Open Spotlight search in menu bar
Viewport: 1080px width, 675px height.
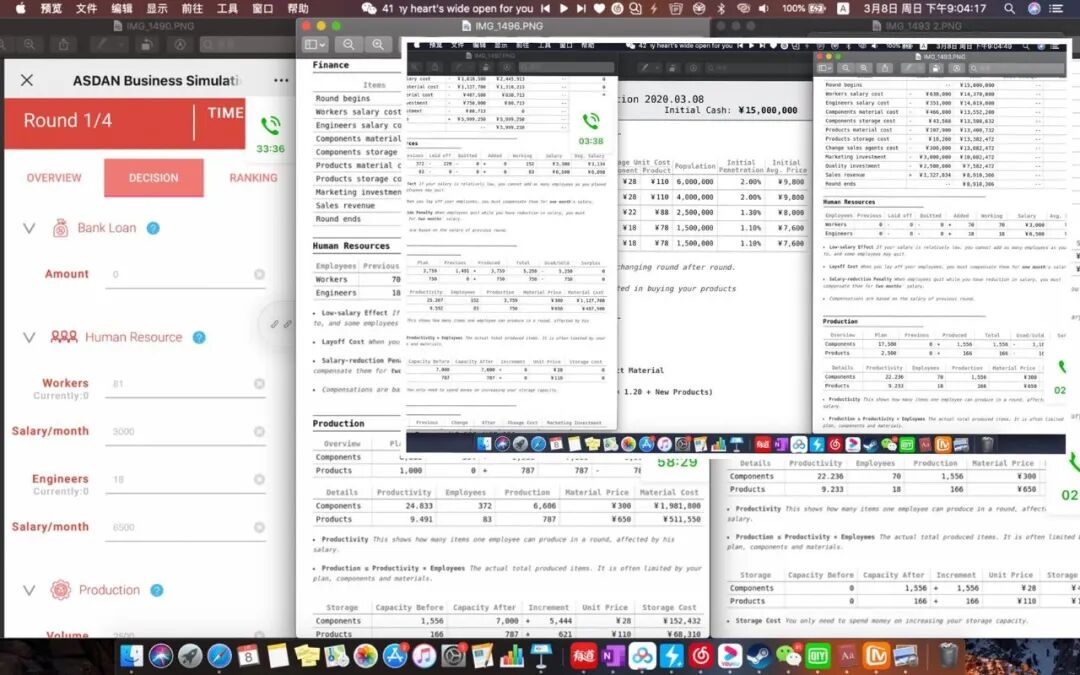tap(1009, 8)
